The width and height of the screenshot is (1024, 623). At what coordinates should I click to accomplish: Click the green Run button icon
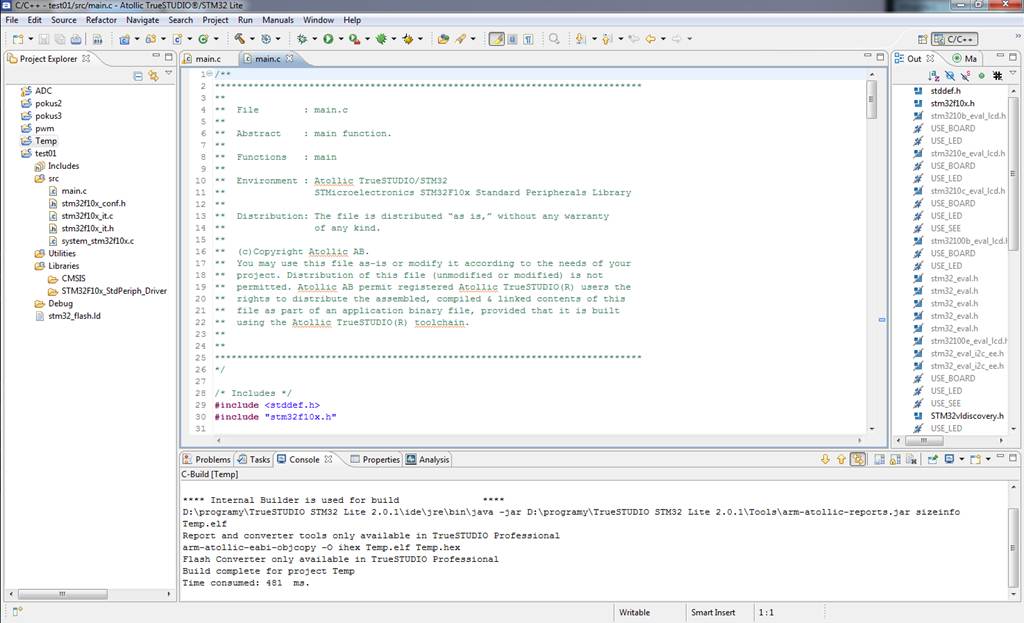click(x=328, y=39)
